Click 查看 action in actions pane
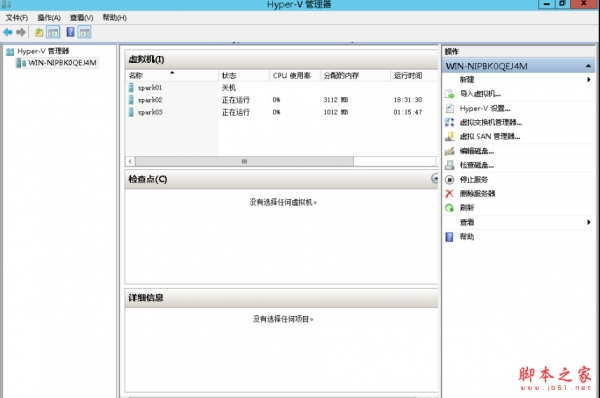 467,222
